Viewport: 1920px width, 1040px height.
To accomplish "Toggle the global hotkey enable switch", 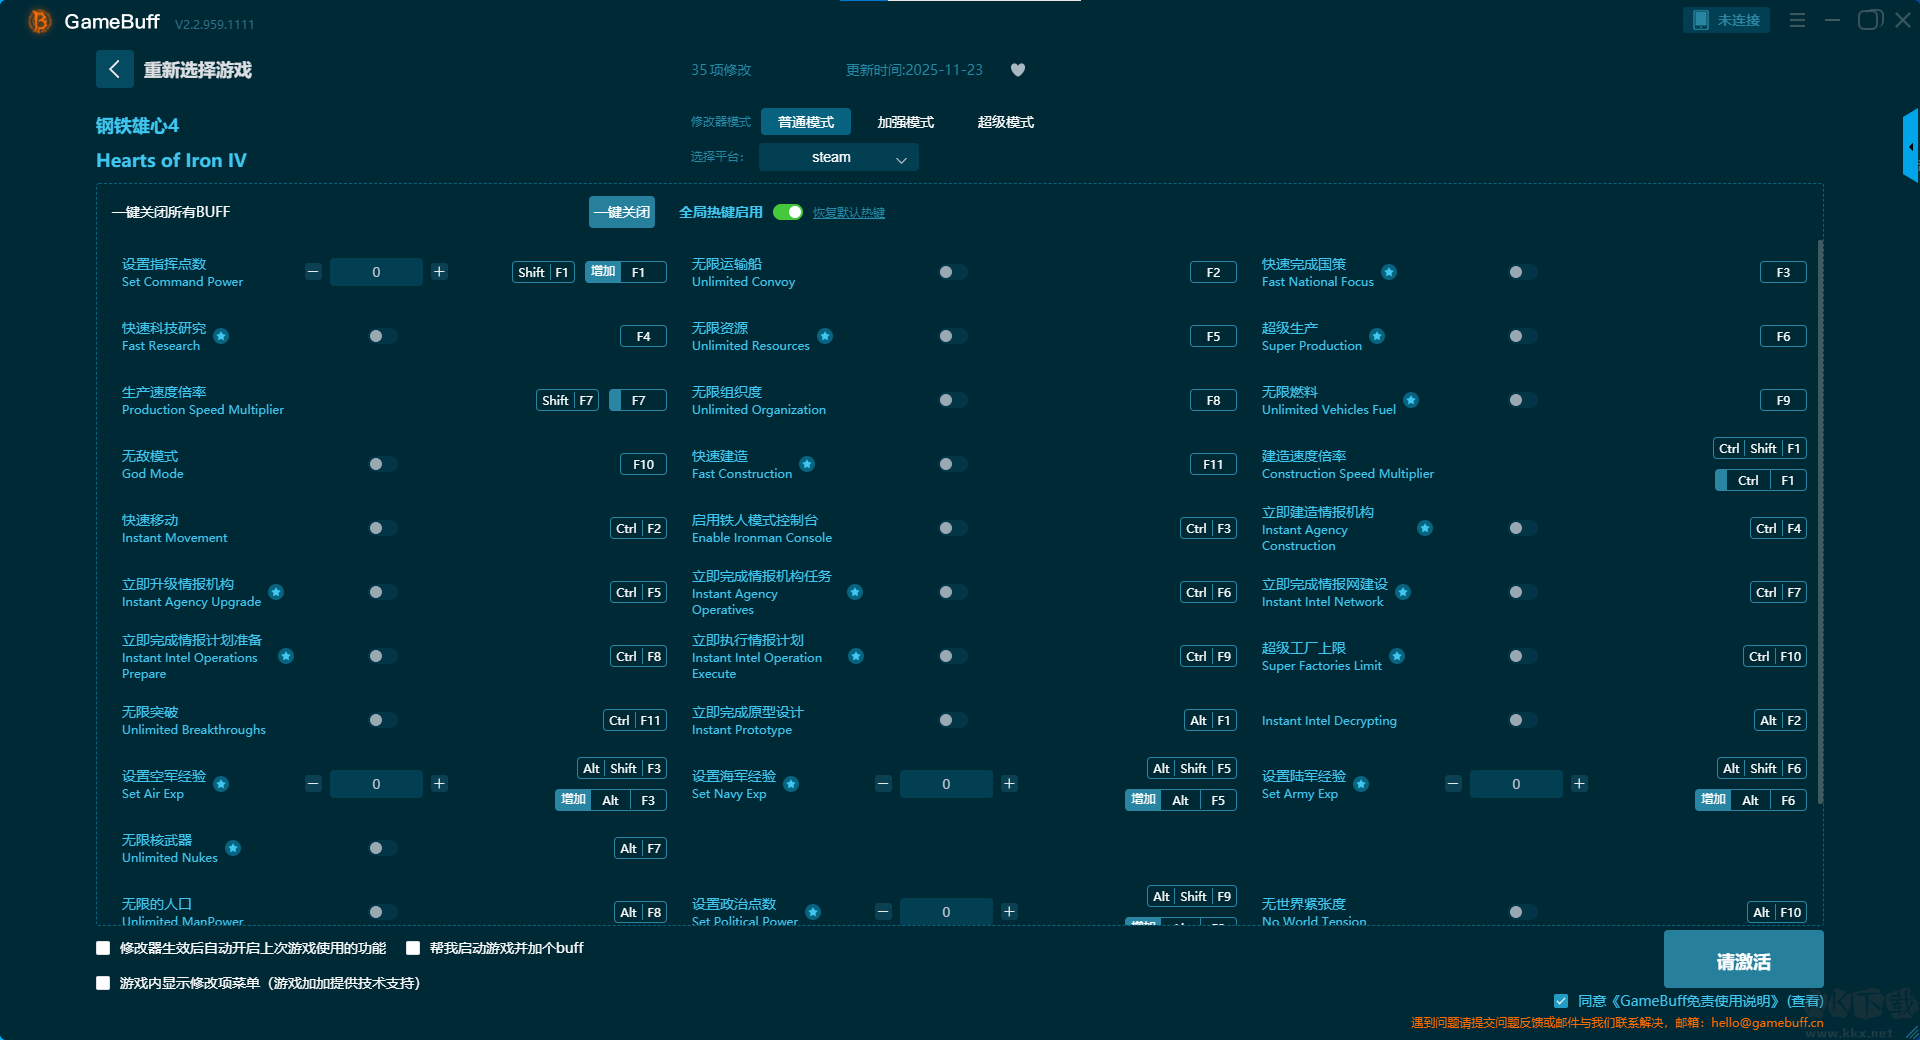I will 788,212.
